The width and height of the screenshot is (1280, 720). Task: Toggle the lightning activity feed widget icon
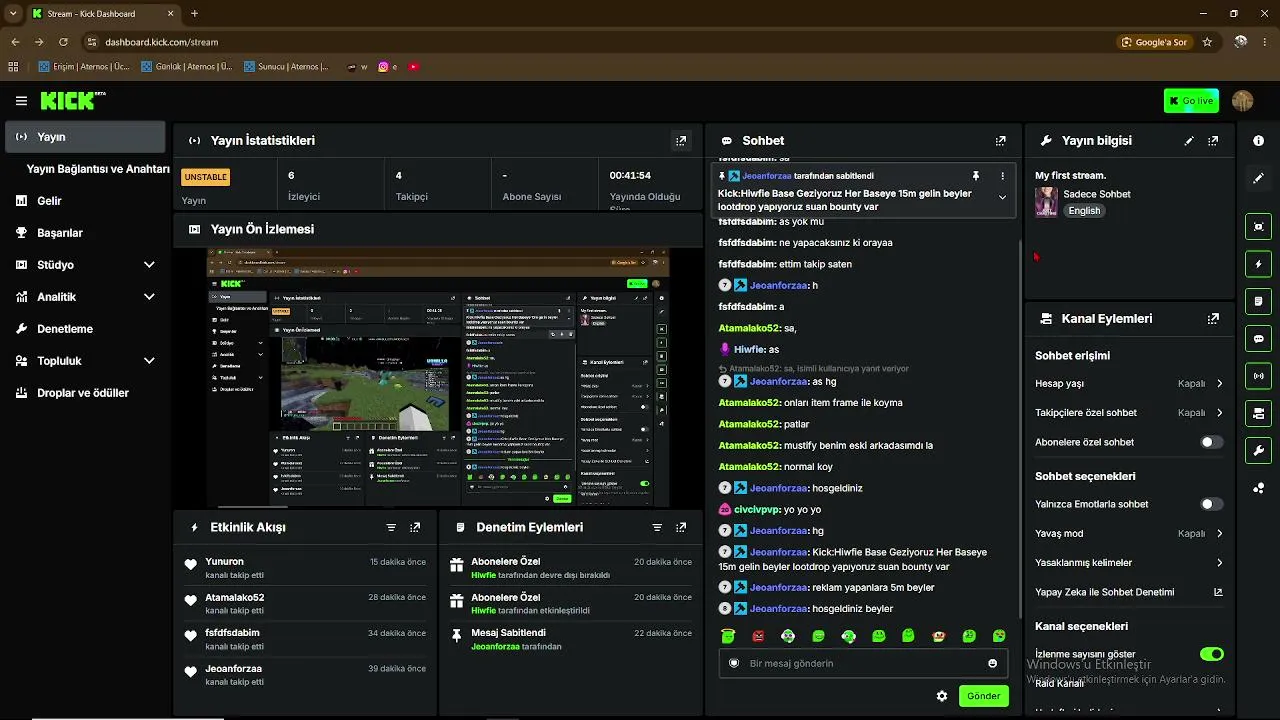(x=1258, y=264)
